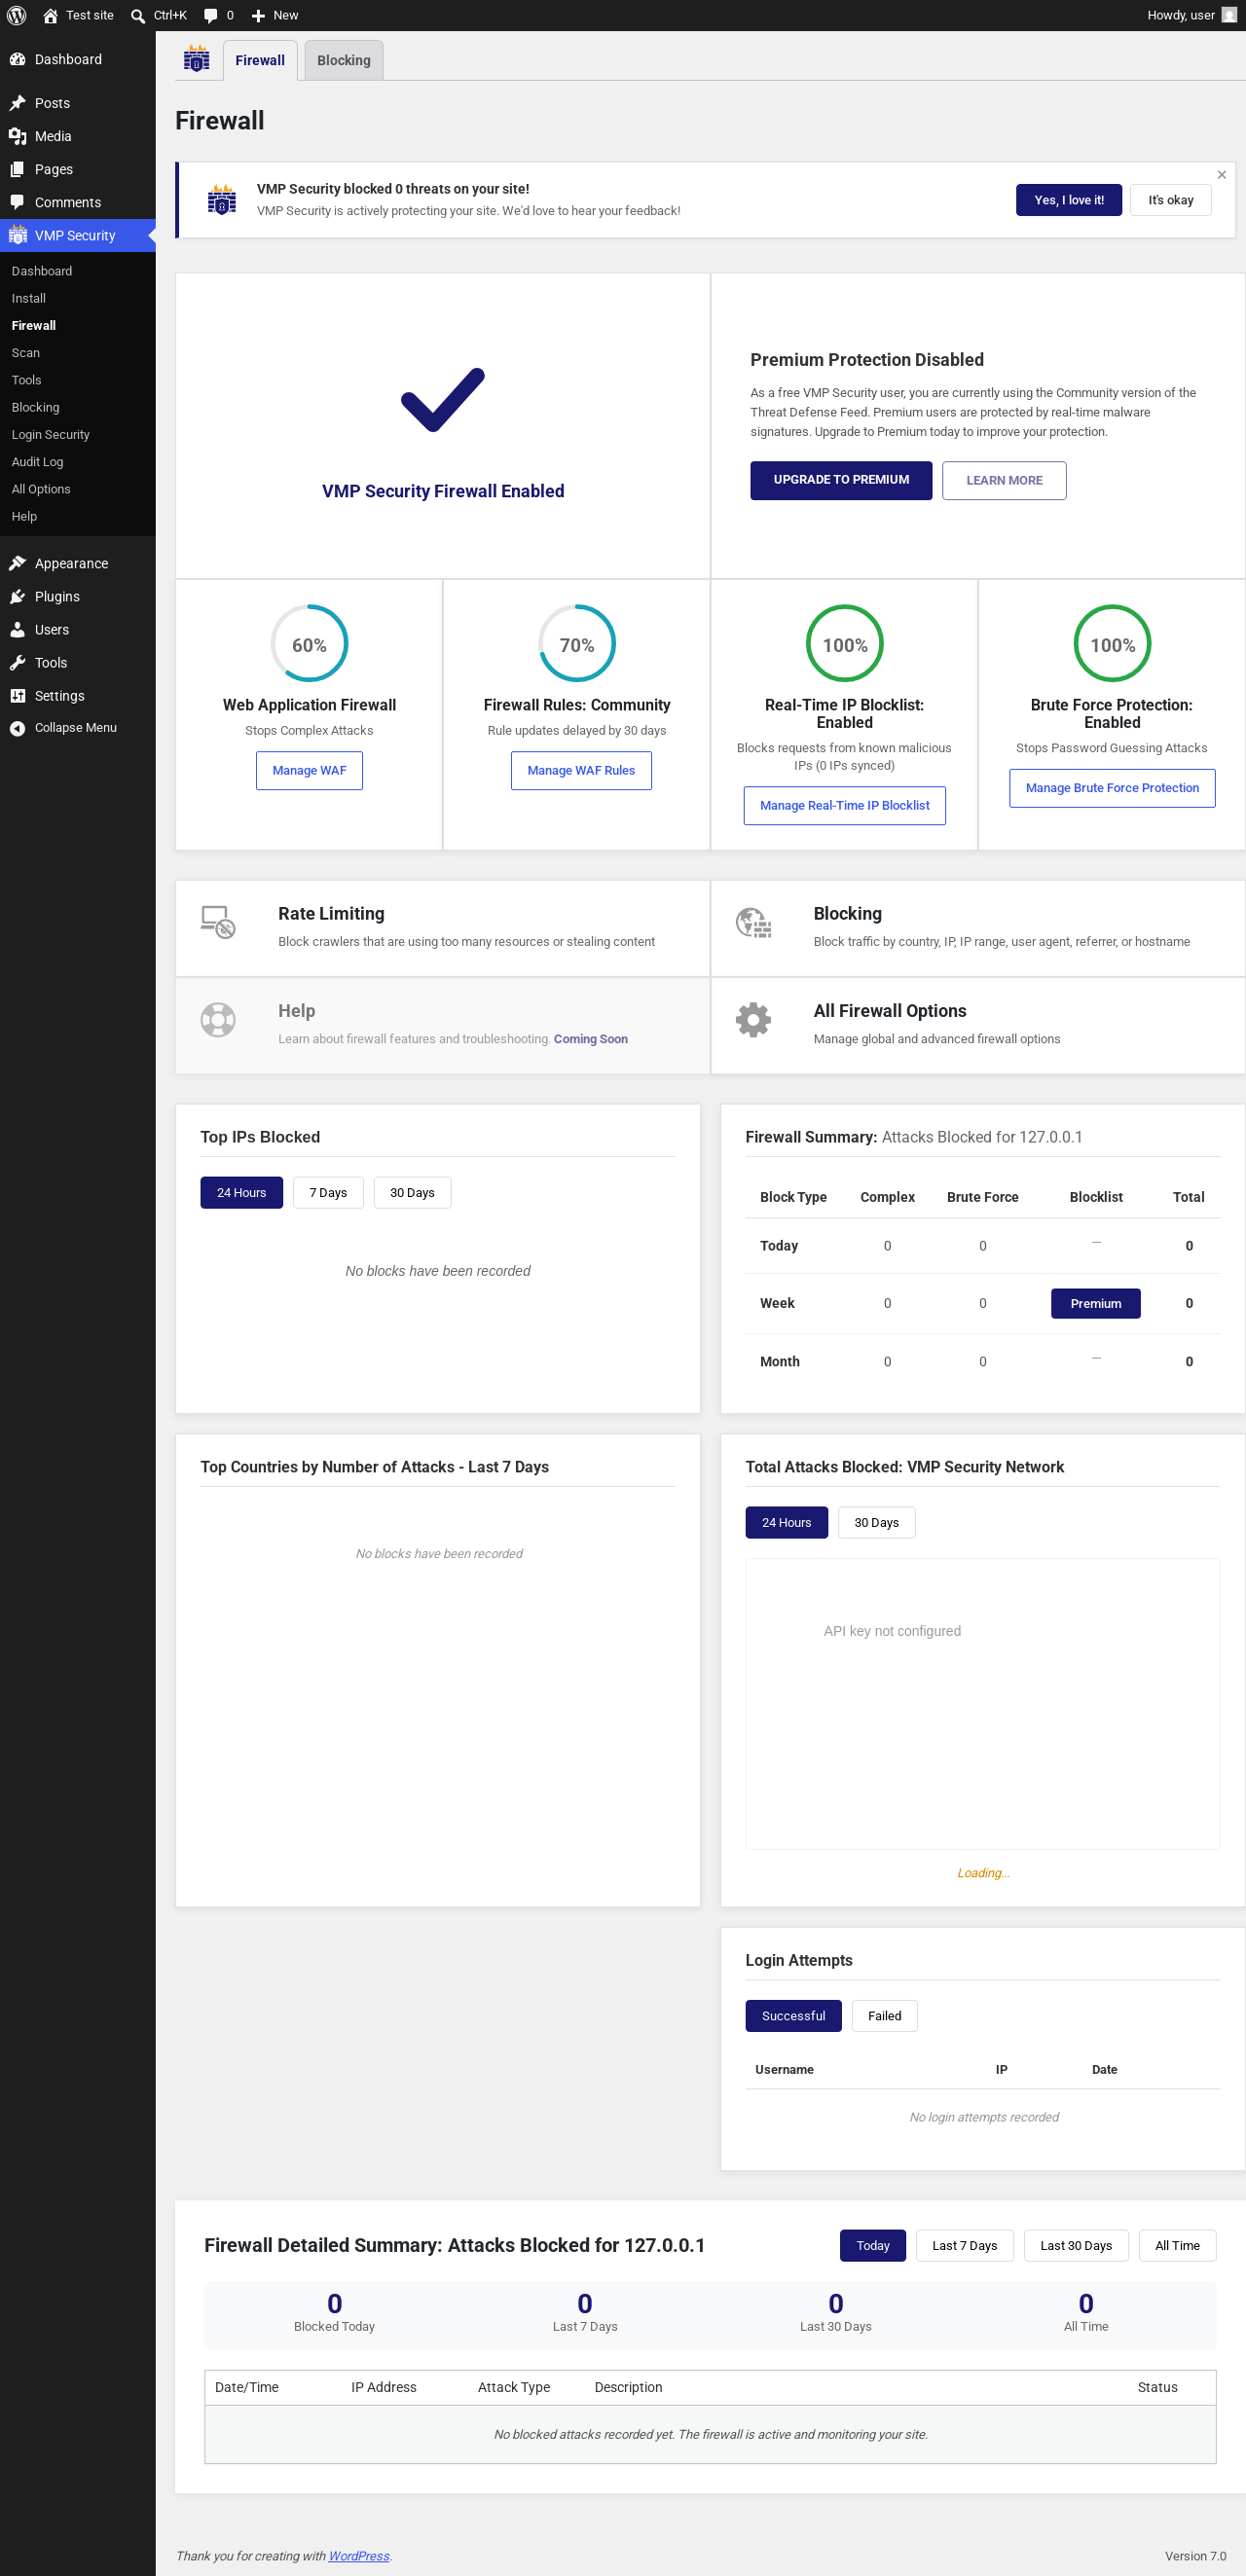Click the VMP Security castle icon in sidebar
The height and width of the screenshot is (2576, 1246).
[17, 235]
